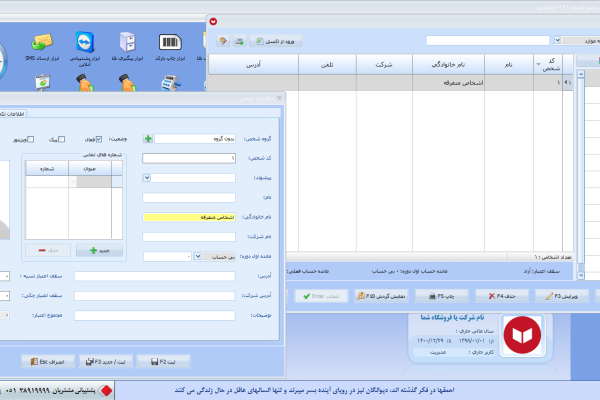Click the چاپ F5 print button
This screenshot has height=400, width=600.
(442, 296)
